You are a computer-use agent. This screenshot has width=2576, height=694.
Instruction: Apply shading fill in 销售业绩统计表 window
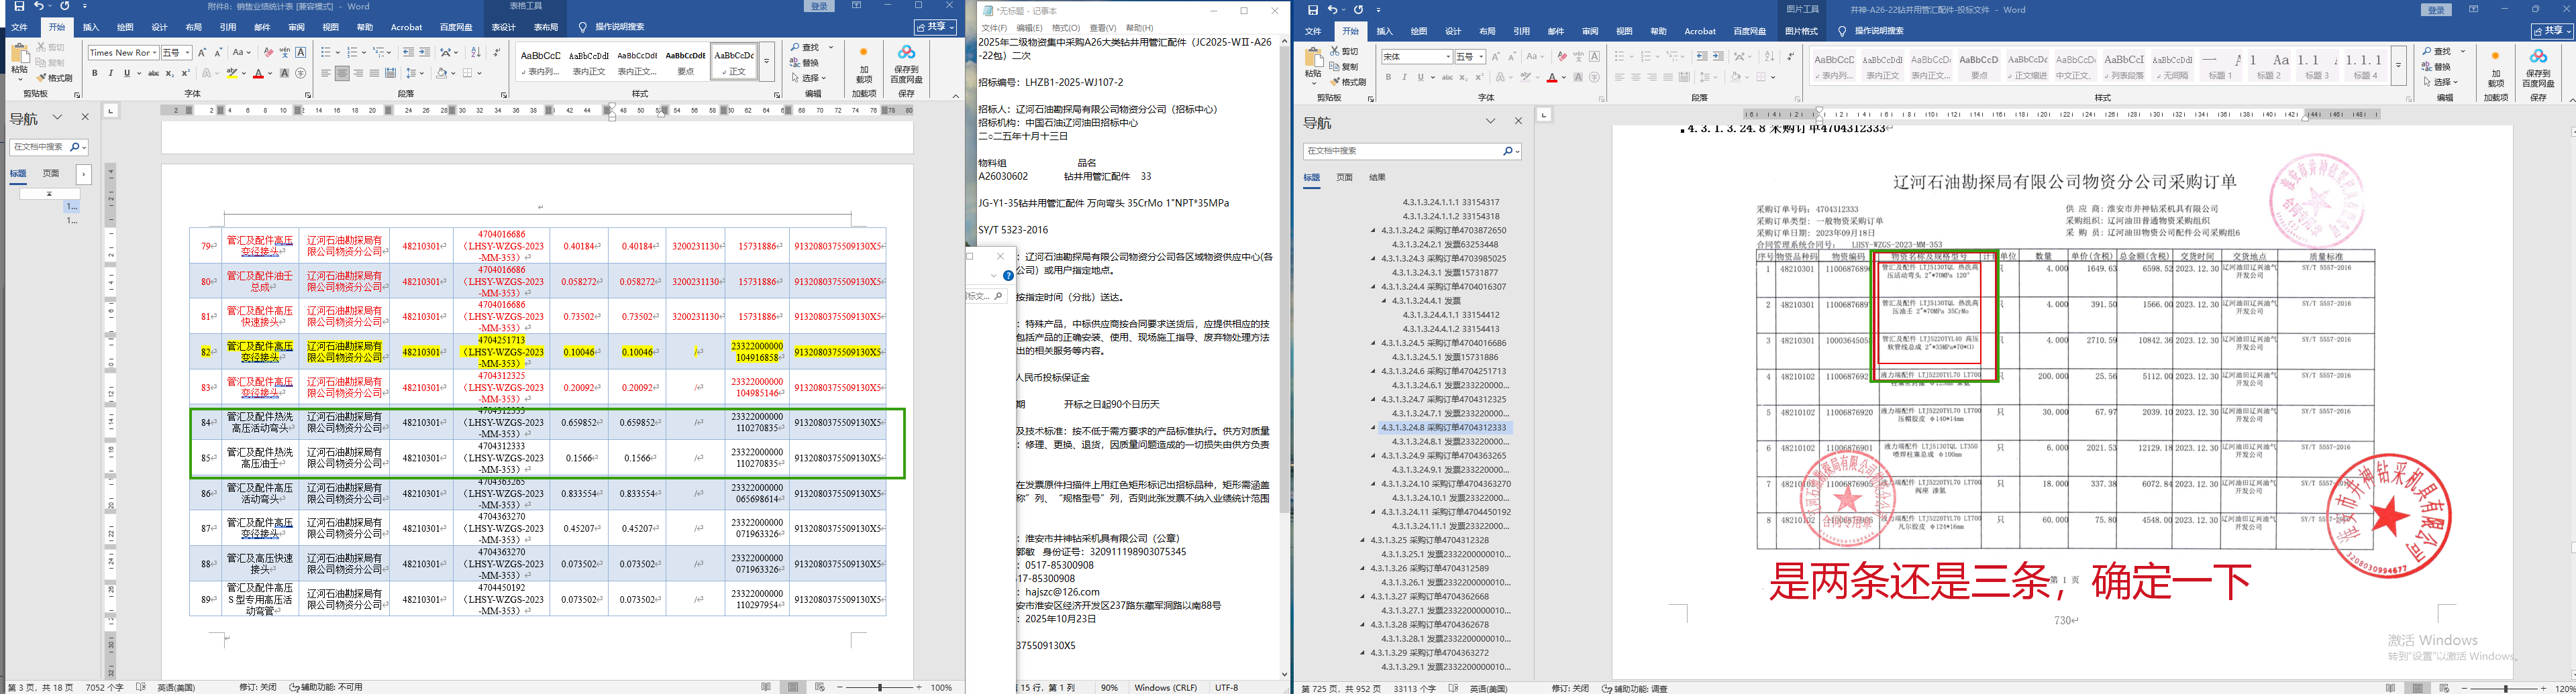442,73
